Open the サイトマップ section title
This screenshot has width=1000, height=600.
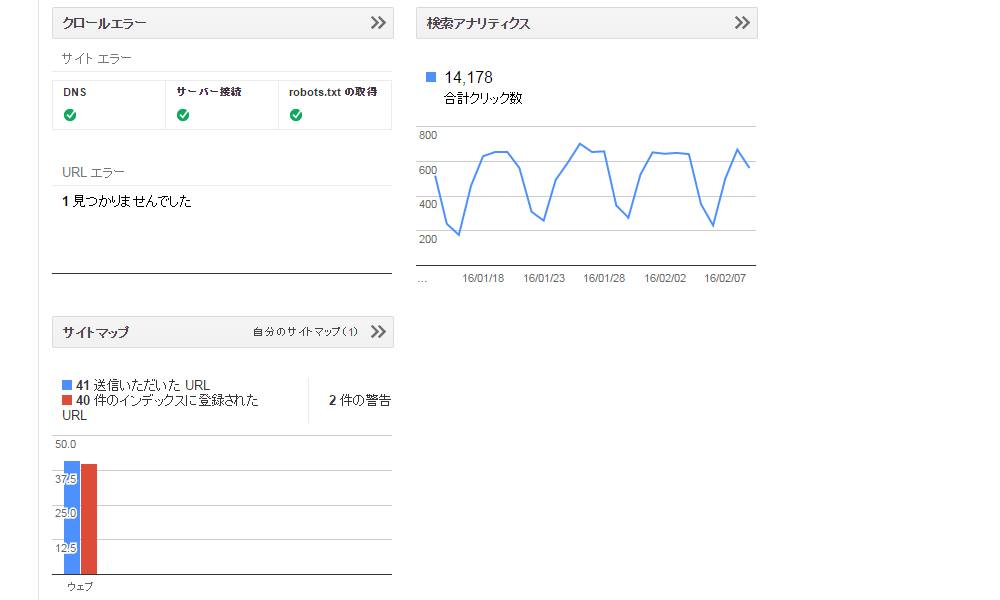(x=96, y=332)
